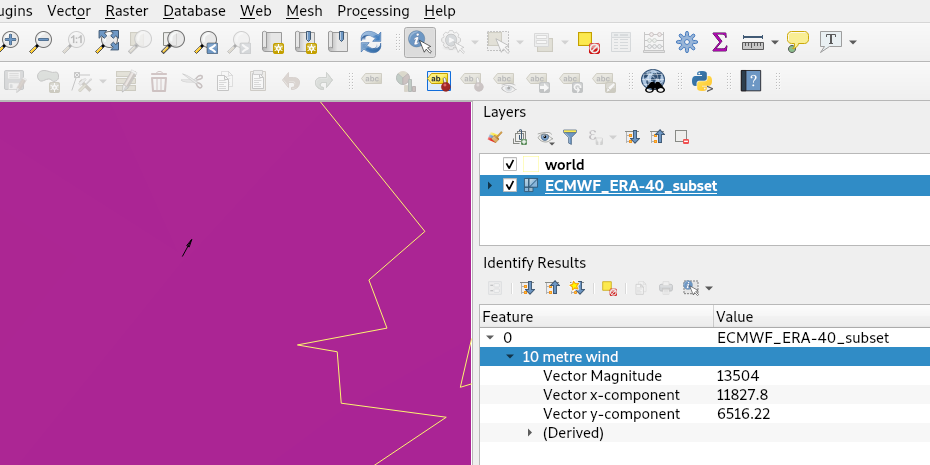This screenshot has width=930, height=465.
Task: Open the Vector menu
Action: 69,11
